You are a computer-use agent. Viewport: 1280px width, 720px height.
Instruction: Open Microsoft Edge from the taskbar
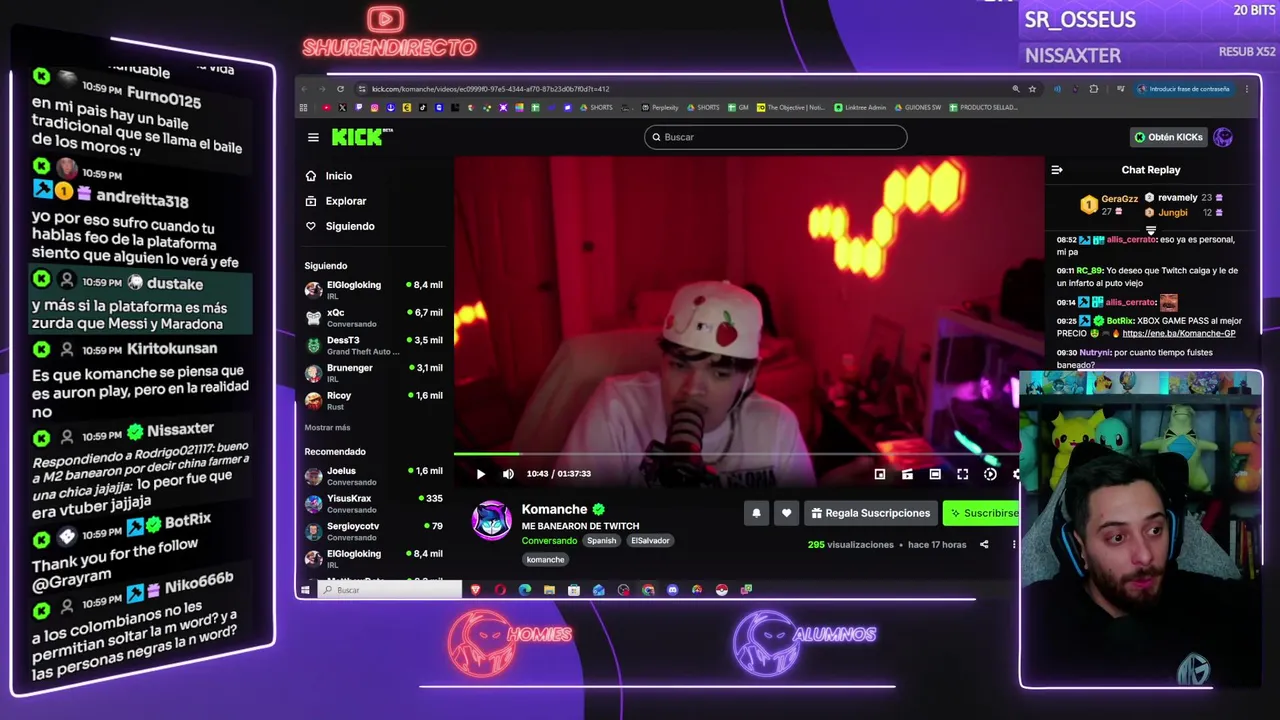(525, 590)
